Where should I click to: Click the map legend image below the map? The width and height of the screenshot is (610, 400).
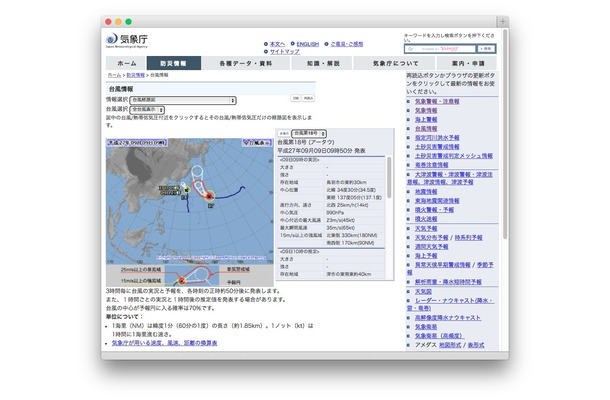190,275
